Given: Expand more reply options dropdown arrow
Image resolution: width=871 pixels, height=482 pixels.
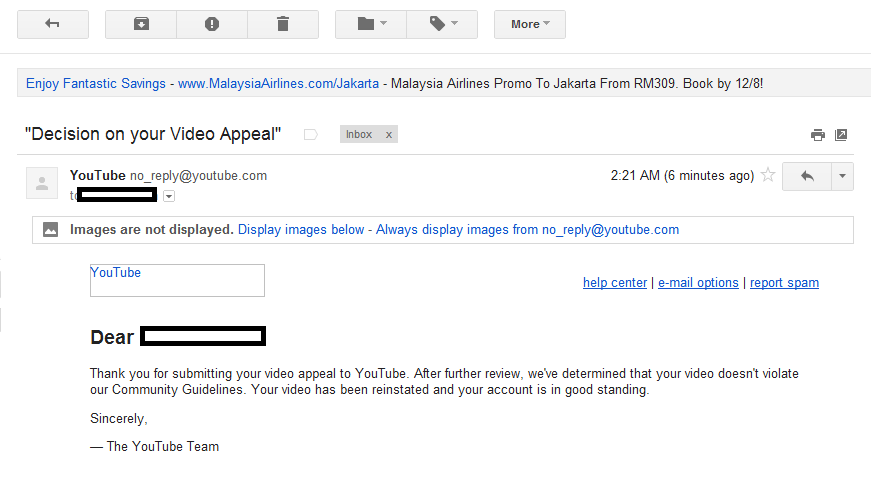Looking at the screenshot, I should [842, 176].
